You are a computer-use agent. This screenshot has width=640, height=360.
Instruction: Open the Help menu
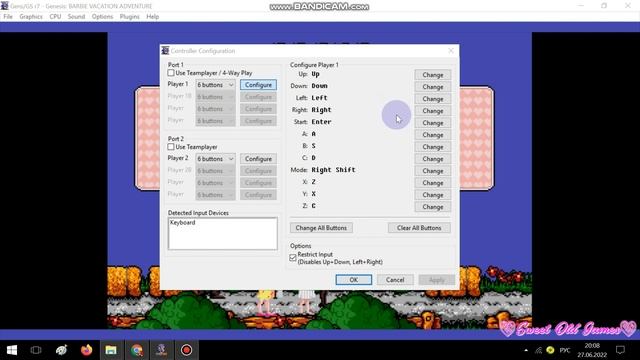tap(153, 17)
